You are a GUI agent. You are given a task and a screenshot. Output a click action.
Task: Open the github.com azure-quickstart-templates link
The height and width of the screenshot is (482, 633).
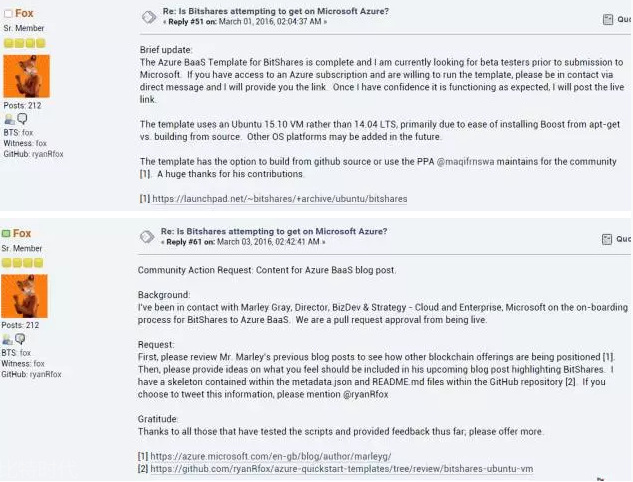click(342, 468)
